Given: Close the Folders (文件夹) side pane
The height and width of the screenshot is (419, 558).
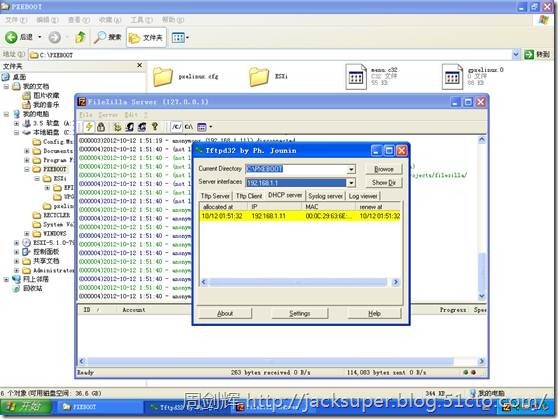Looking at the screenshot, I should pos(140,65).
